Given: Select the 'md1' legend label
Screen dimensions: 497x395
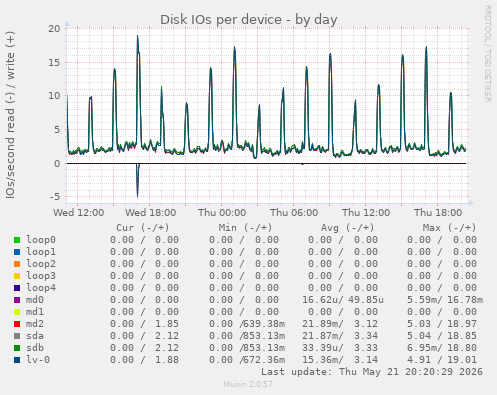Looking at the screenshot, I should click(35, 312).
